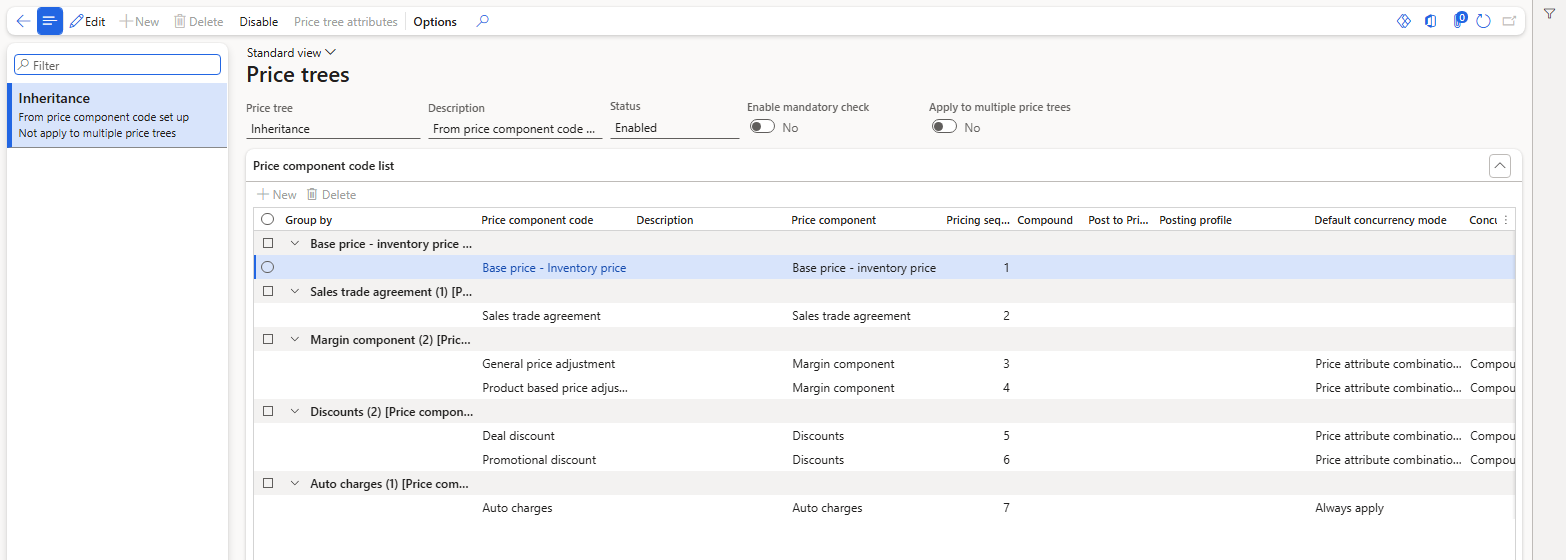
Task: Collapse the Sales trade agreement group
Action: pyautogui.click(x=295, y=291)
